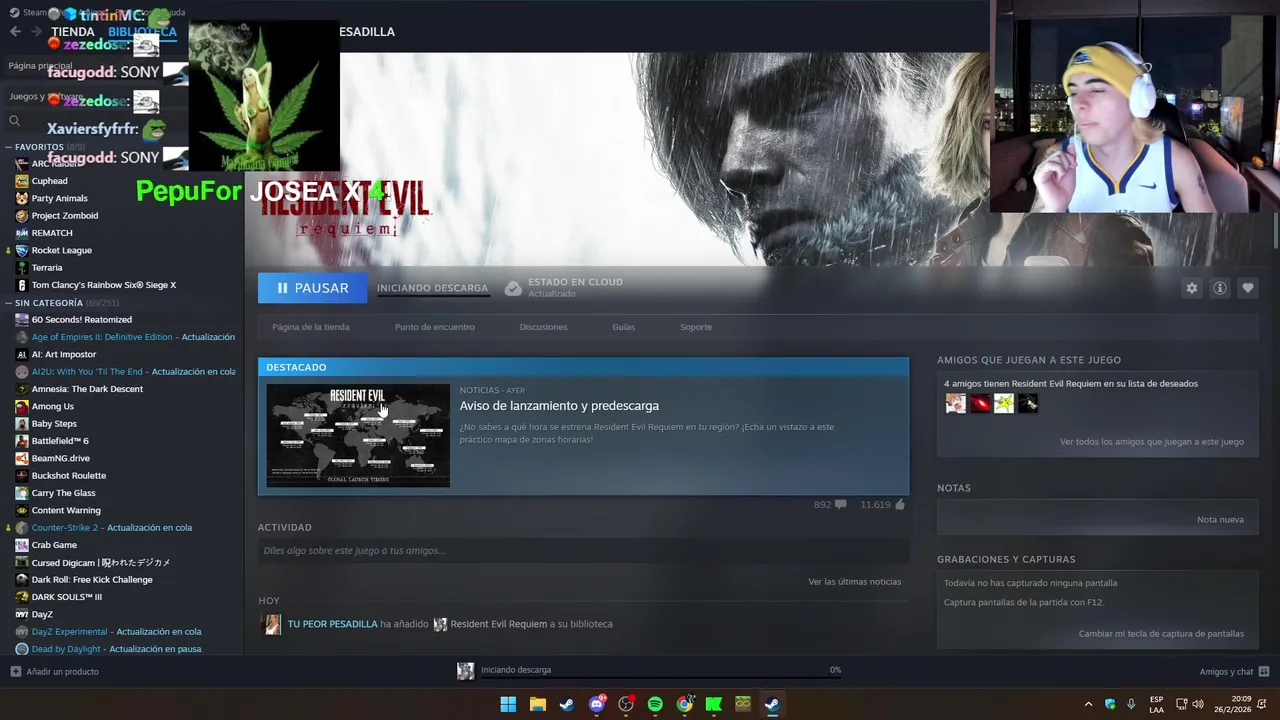Click the Crab Game icon
Image resolution: width=1280 pixels, height=720 pixels.
point(22,545)
